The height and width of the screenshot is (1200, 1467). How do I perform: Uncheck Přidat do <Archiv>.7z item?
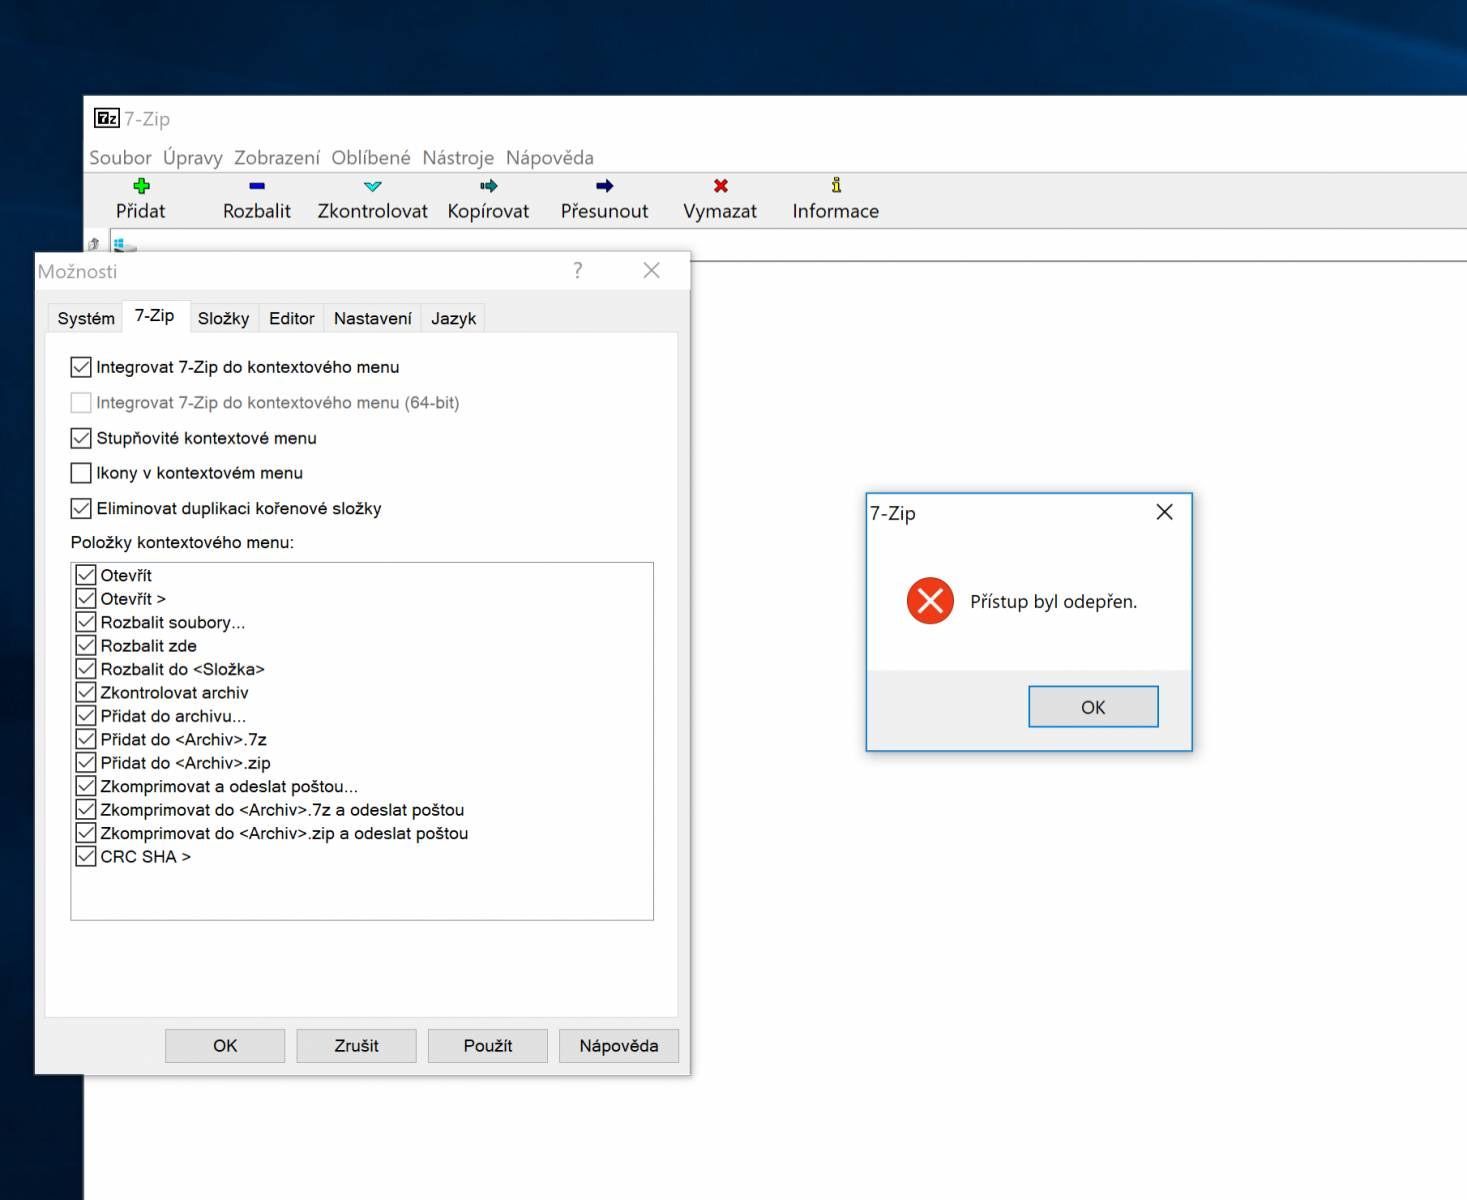86,739
